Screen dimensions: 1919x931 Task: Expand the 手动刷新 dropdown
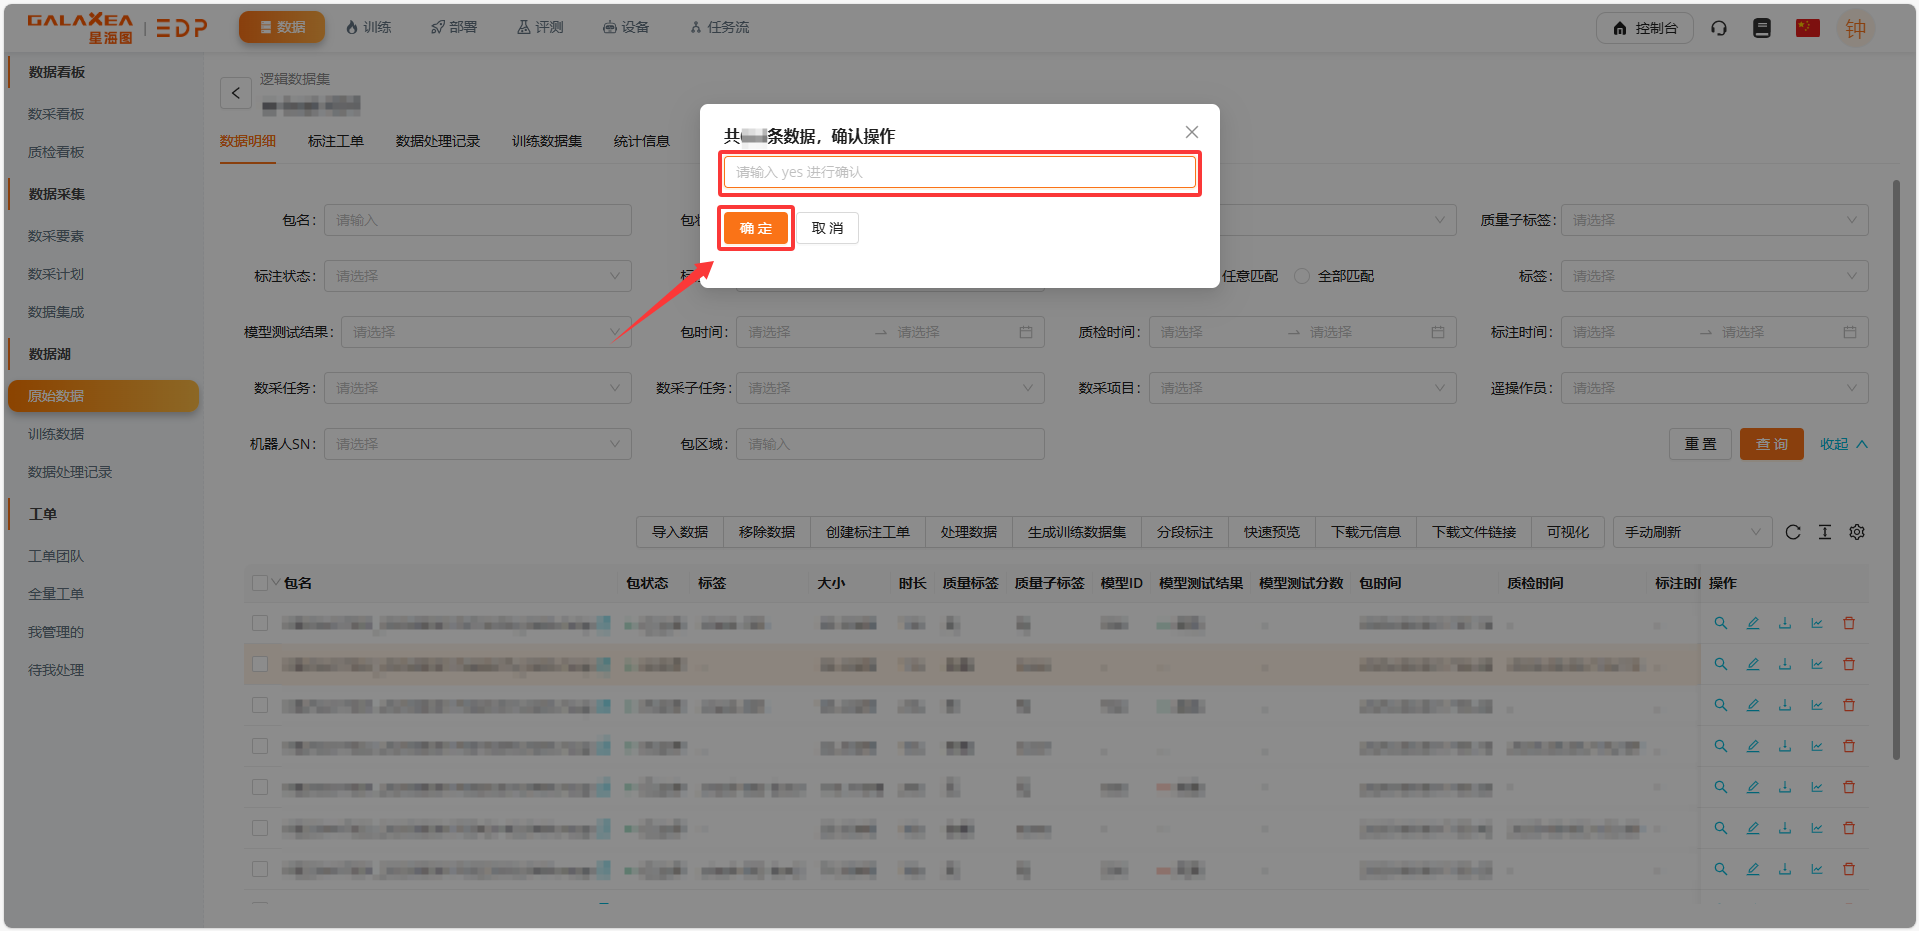click(x=1691, y=532)
